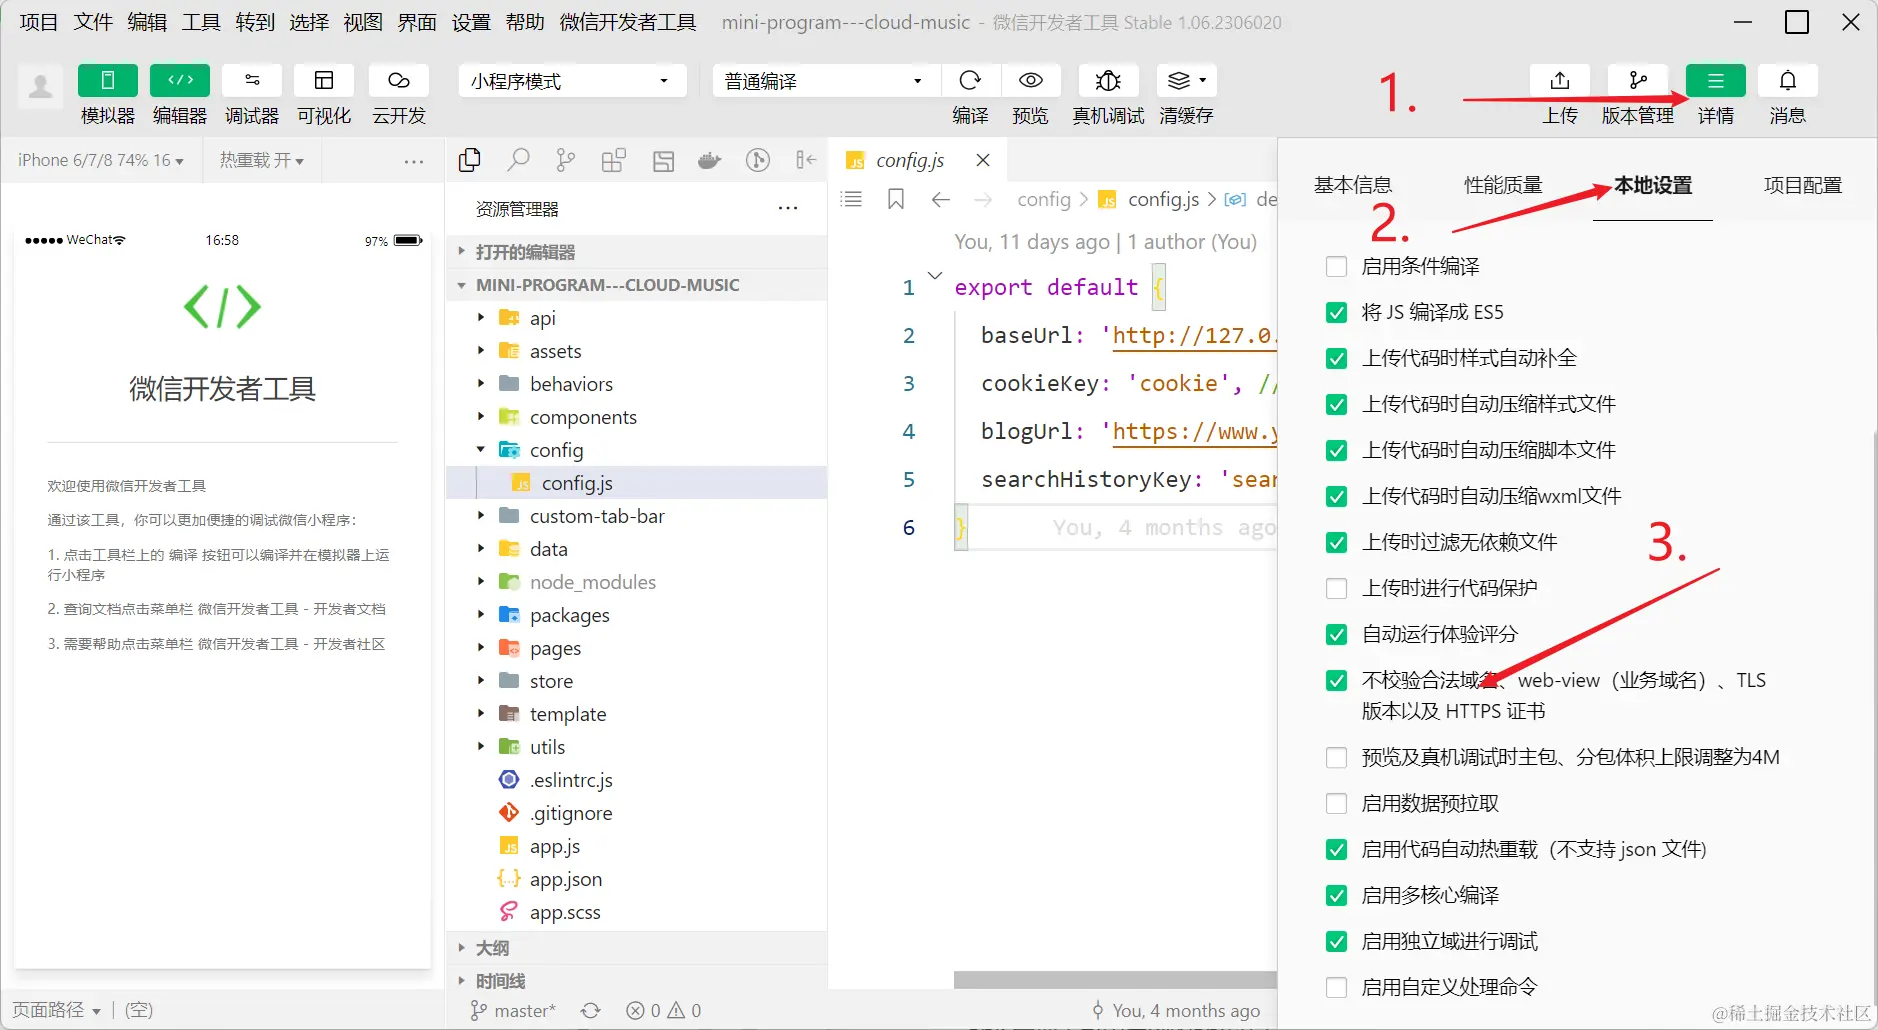Enable 启用数据预拉取 checkbox
This screenshot has width=1878, height=1030.
click(x=1336, y=803)
